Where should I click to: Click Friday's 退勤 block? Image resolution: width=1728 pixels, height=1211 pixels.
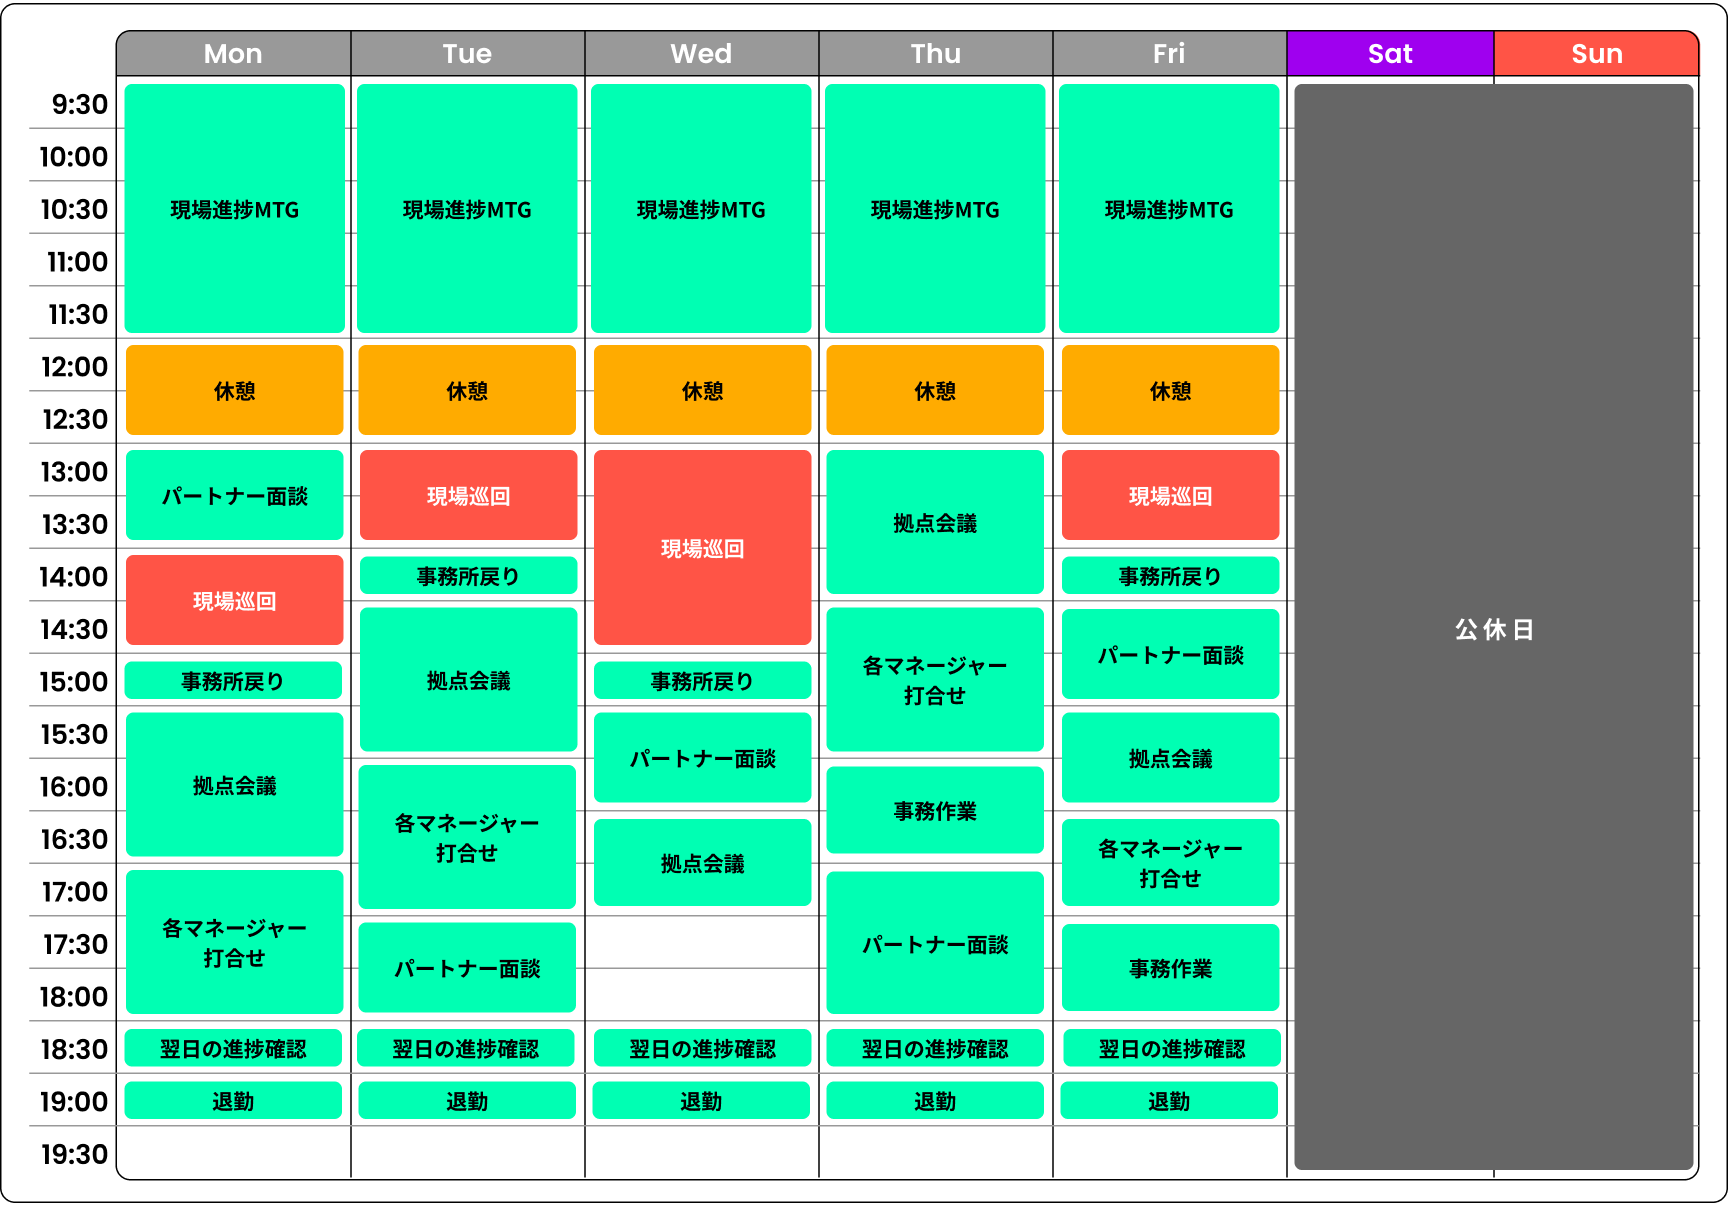(x=1169, y=1100)
